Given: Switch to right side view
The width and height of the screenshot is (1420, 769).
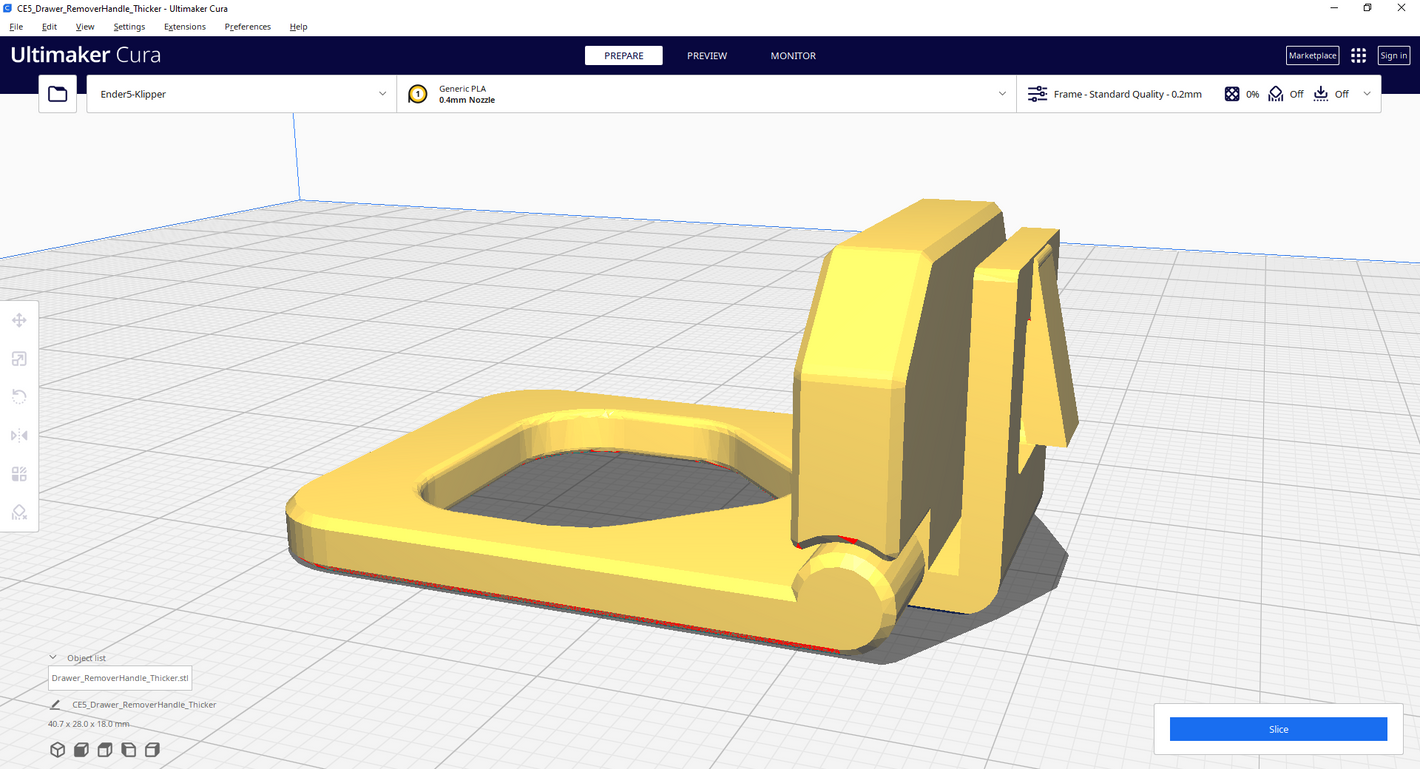Looking at the screenshot, I should 152,750.
